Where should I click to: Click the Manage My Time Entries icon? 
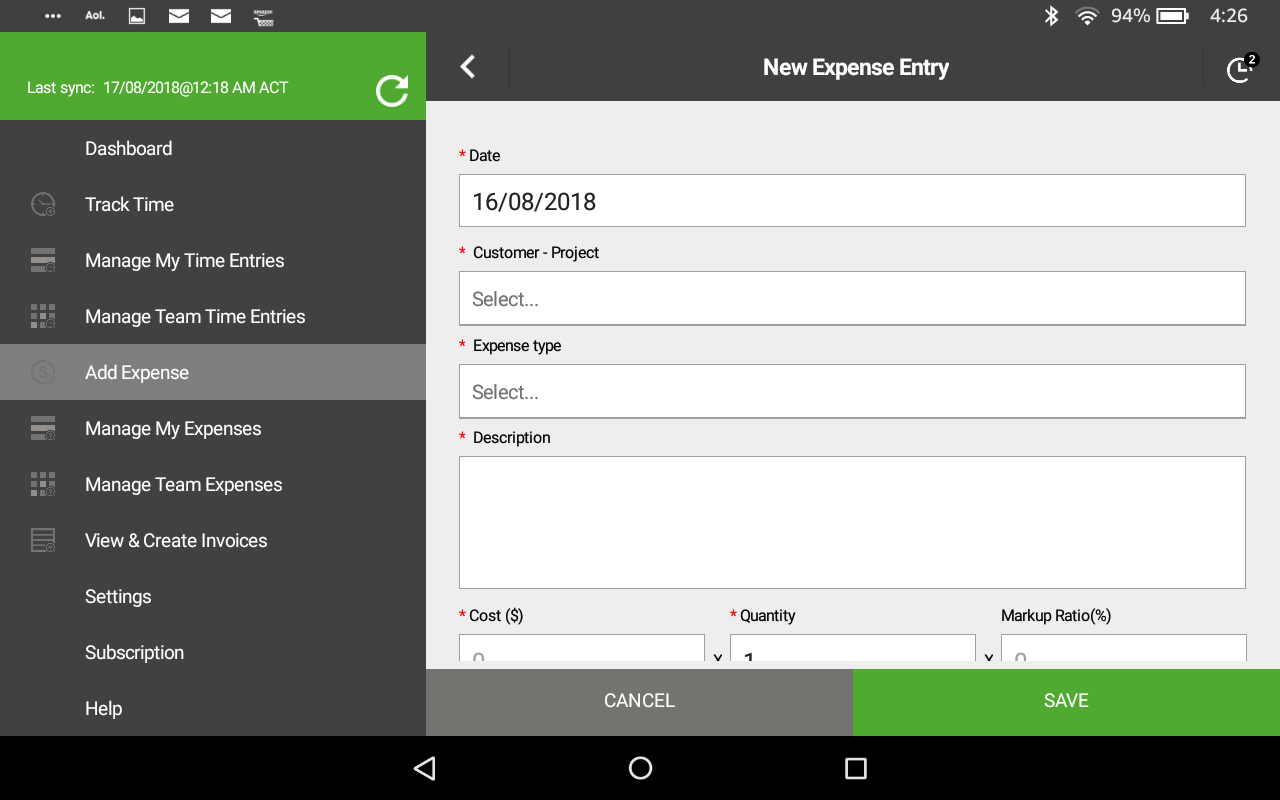point(43,260)
